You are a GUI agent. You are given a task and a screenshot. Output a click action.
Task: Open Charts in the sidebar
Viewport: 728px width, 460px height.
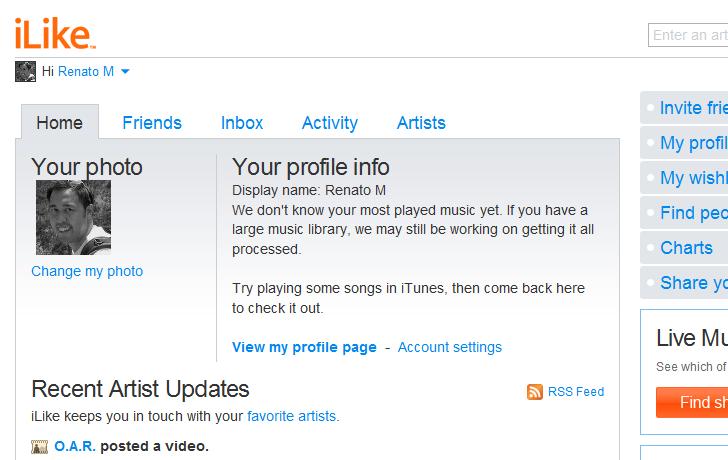click(687, 248)
